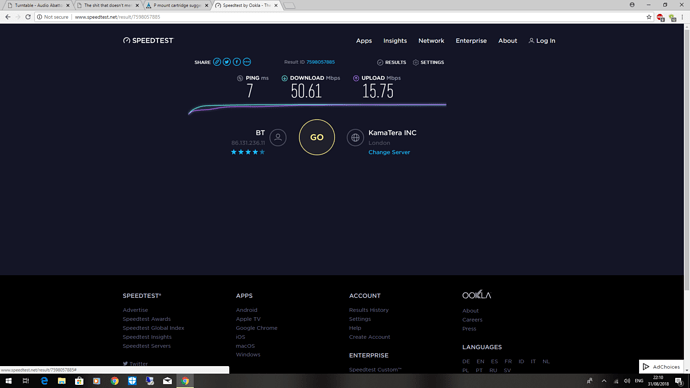Open Chrome's three-dot menu
Image resolution: width=690 pixels, height=388 pixels.
pos(683,17)
